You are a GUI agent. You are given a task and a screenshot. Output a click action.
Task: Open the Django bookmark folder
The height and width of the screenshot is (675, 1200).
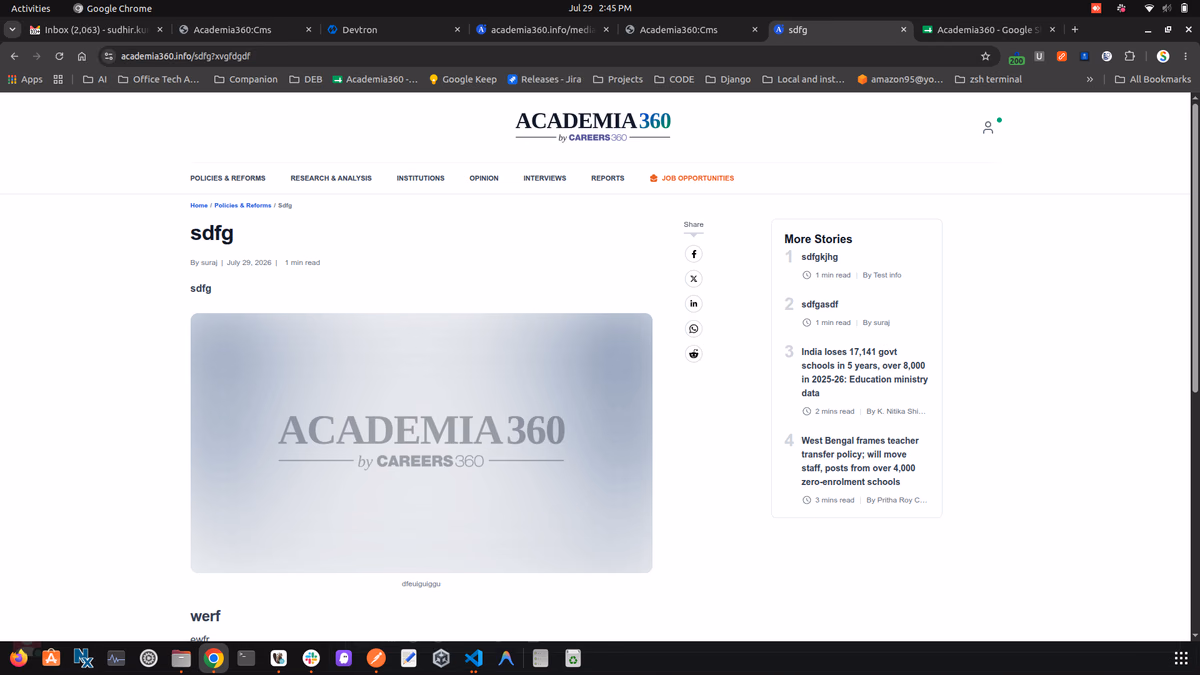728,79
